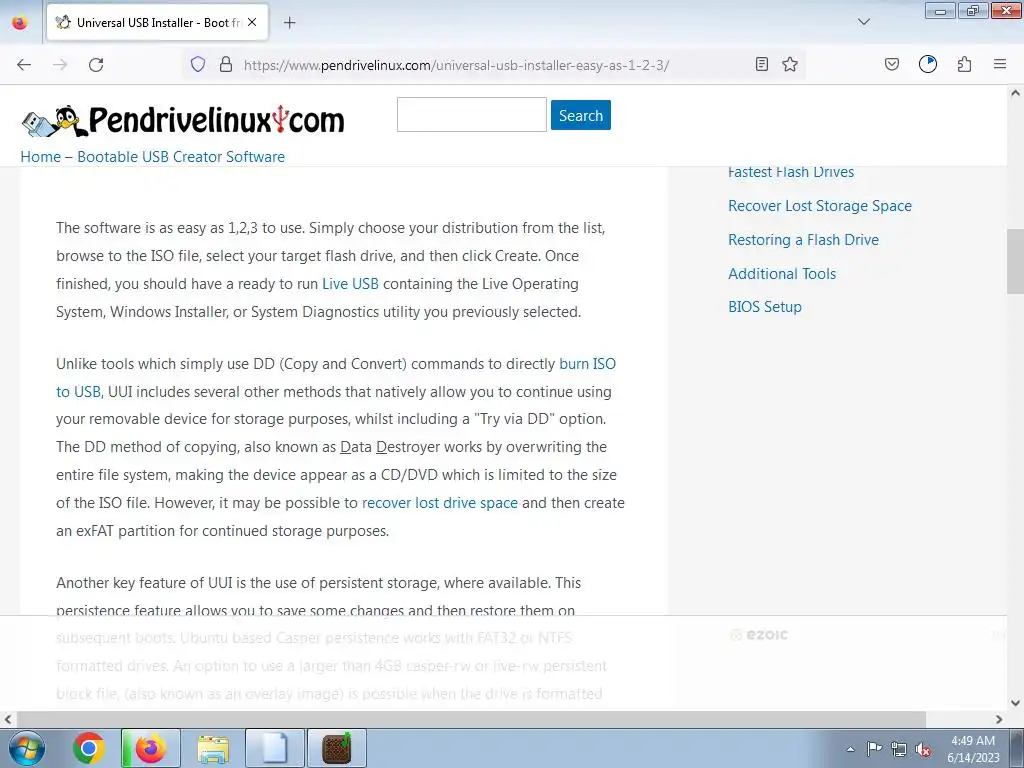Open the Extensions puzzle icon
The image size is (1024, 768).
pyautogui.click(x=965, y=64)
